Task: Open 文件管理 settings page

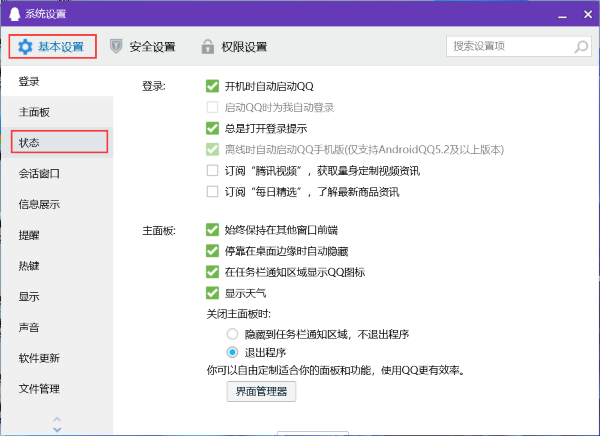Action: click(x=40, y=388)
